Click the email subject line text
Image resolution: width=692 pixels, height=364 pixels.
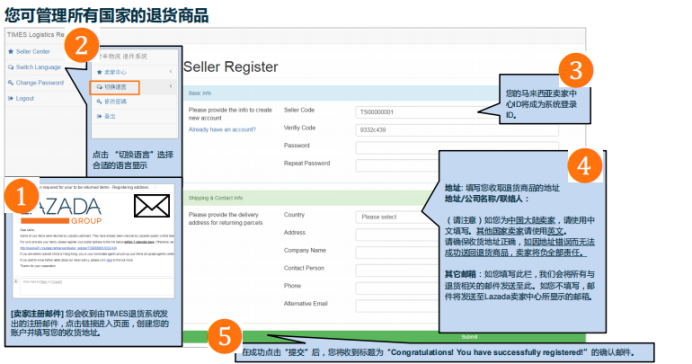click(94, 187)
